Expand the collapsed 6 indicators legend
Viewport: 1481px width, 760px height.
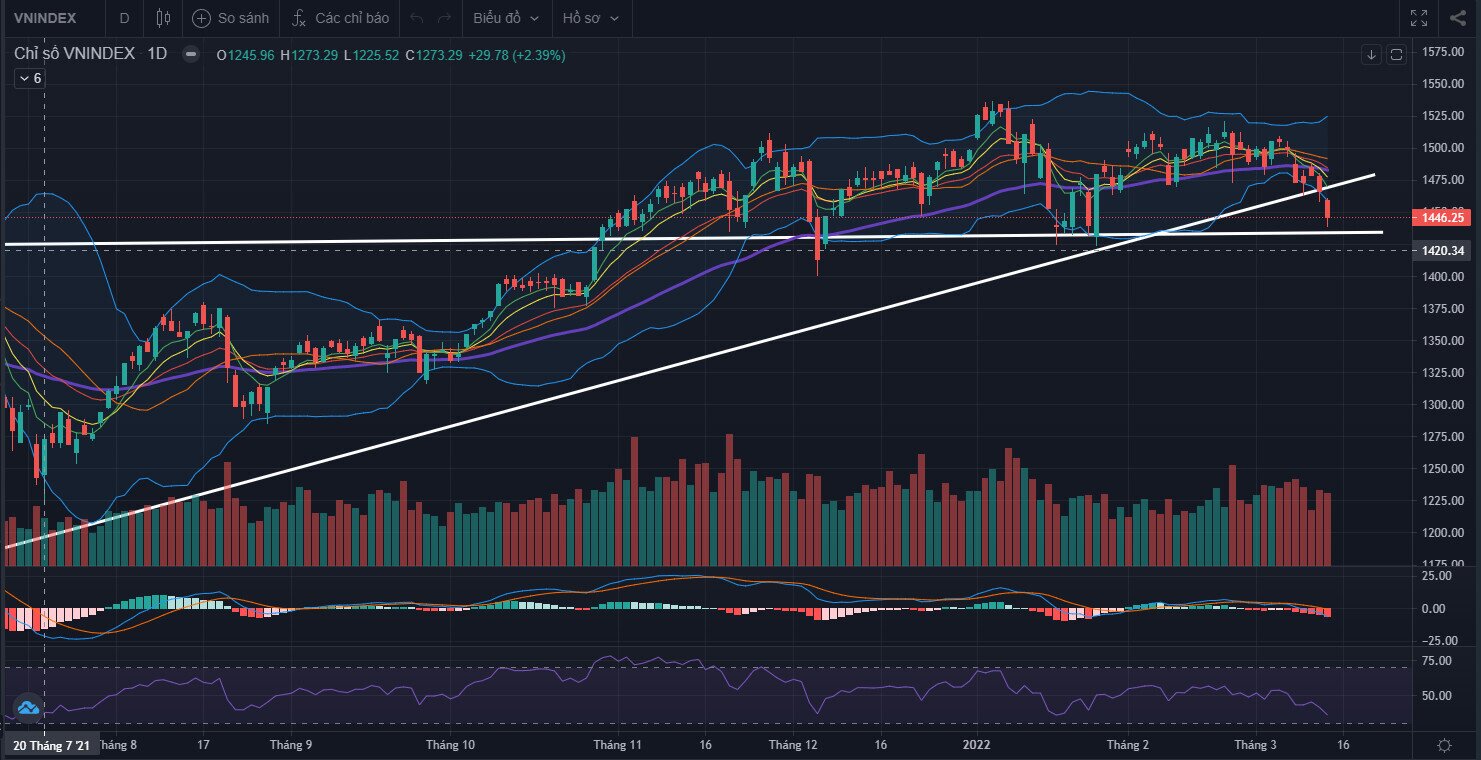[x=29, y=78]
